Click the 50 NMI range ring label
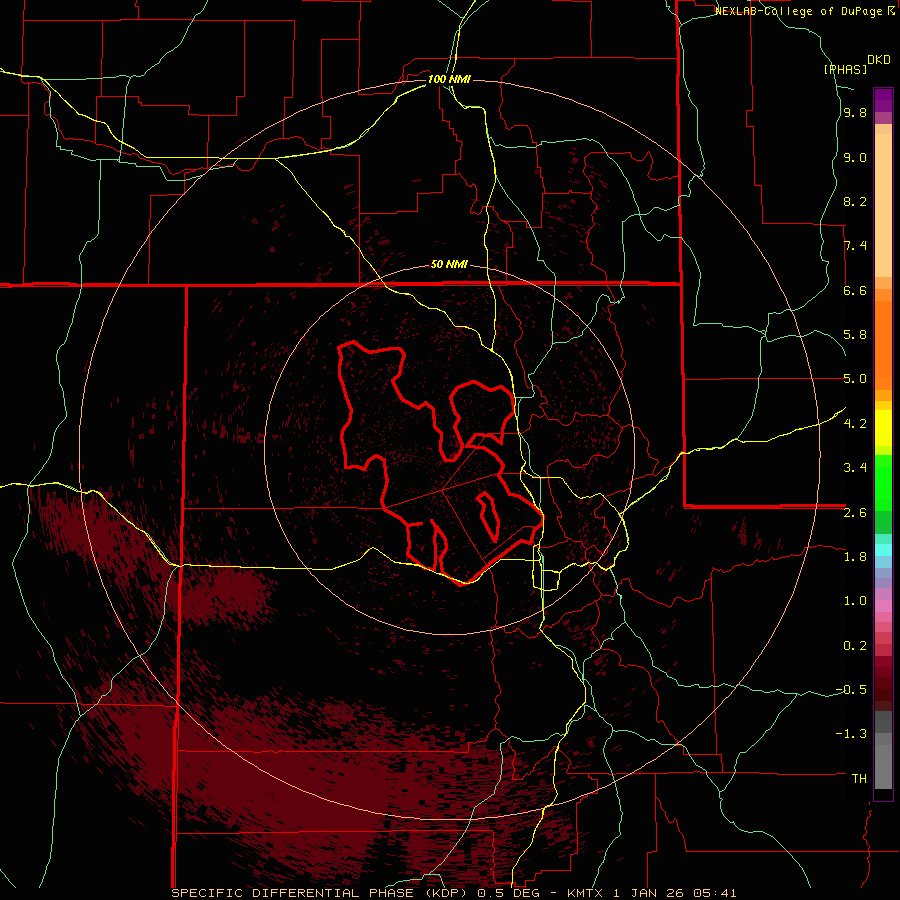Viewport: 900px width, 900px height. [449, 265]
